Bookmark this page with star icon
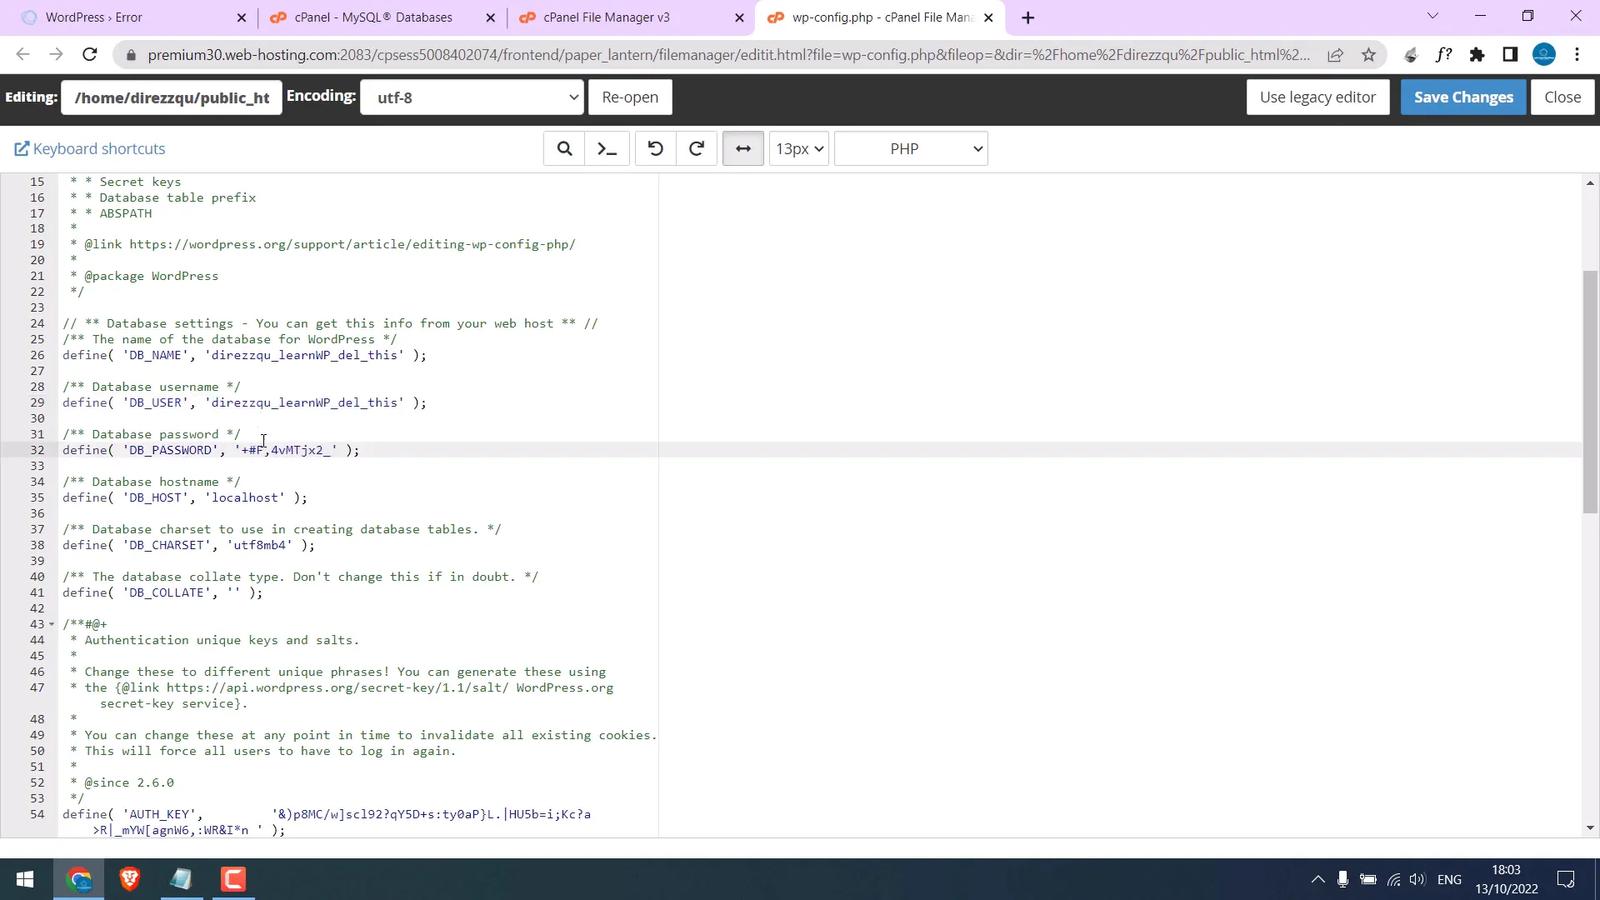 pos(1369,55)
